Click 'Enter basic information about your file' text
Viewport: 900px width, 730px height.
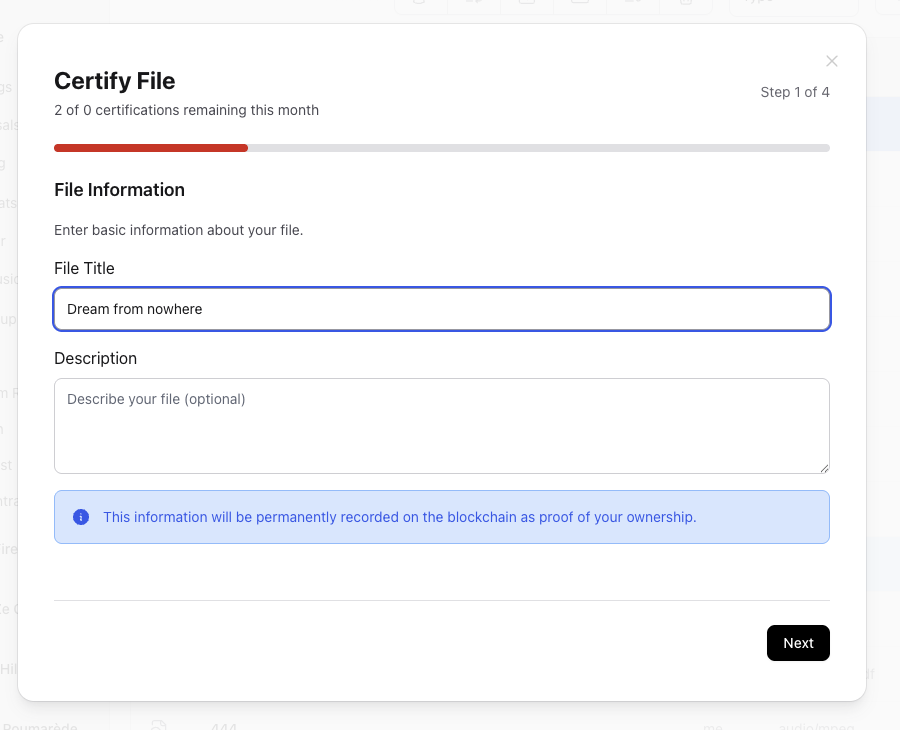click(178, 230)
